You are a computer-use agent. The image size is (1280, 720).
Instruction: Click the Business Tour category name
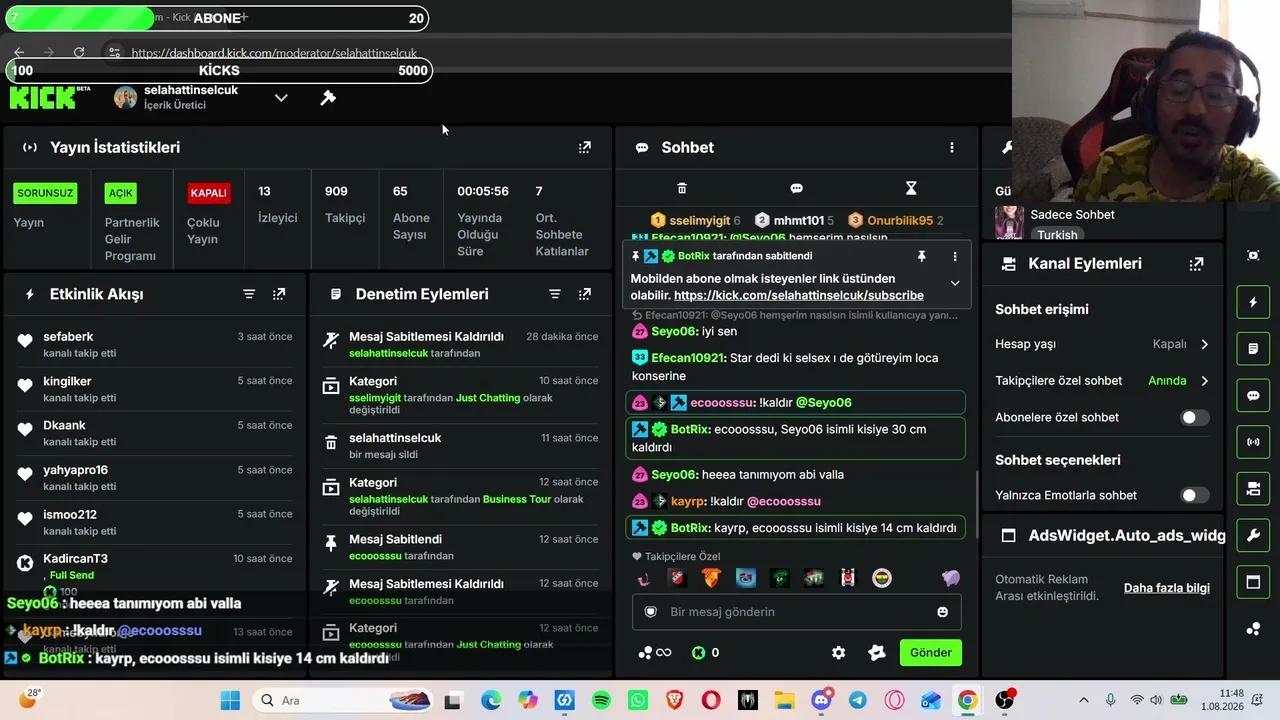[x=518, y=499]
